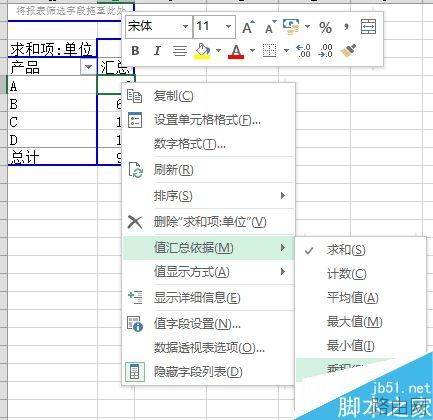Click the increase decimal places icon
This screenshot has height=420, width=433.
303,51
